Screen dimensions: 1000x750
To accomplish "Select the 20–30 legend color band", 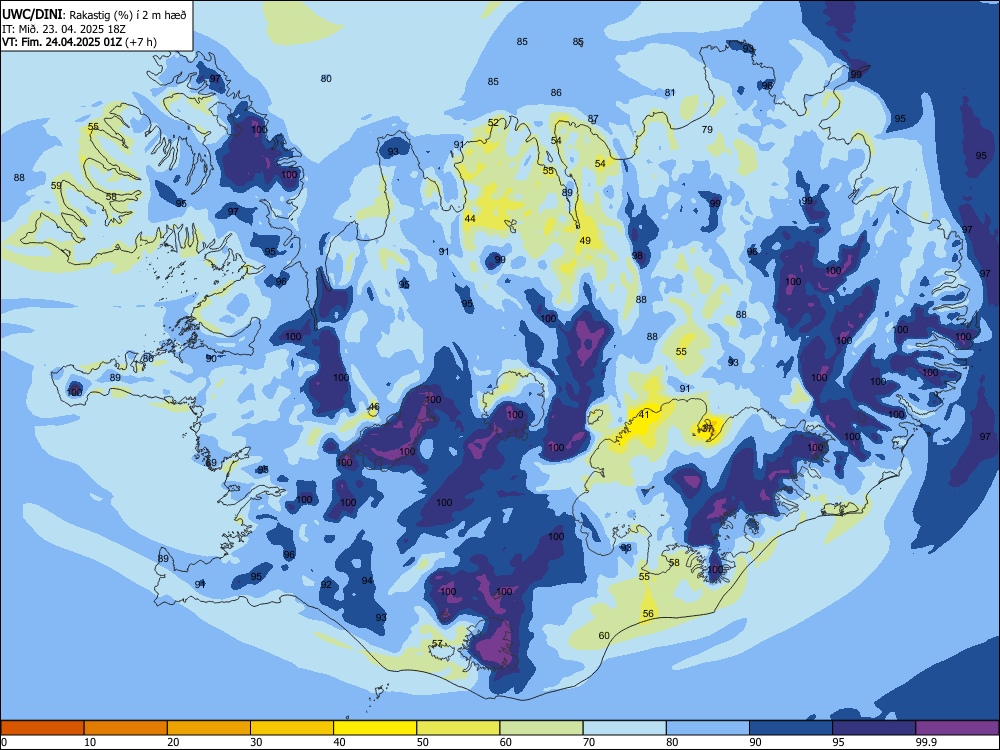I will click(209, 728).
